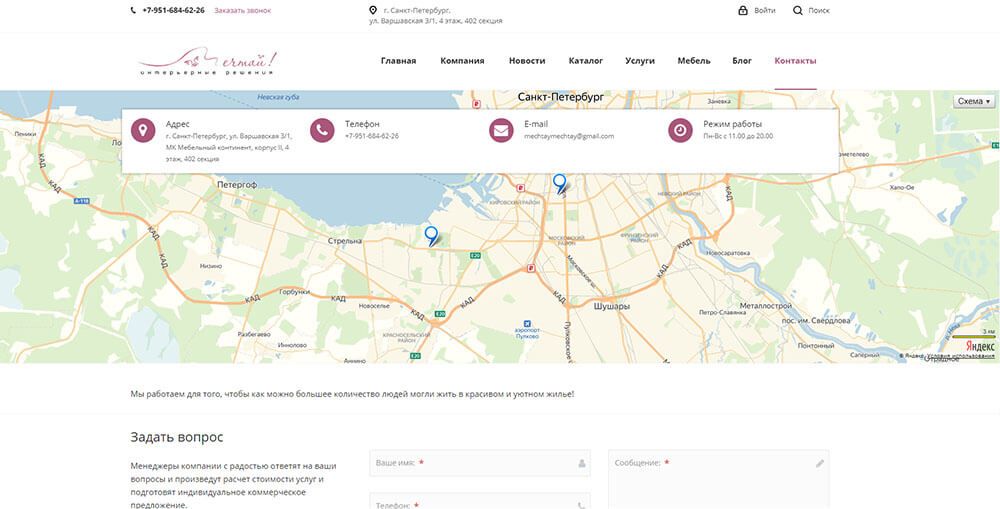
Task: Click the lock icon beside Войти
Action: tap(743, 10)
